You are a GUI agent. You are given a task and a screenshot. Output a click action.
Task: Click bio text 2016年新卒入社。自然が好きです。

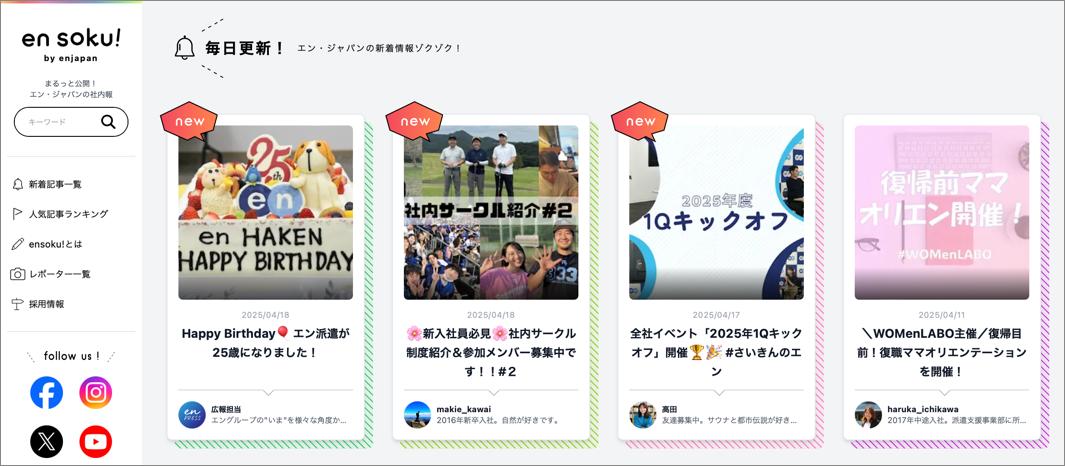coord(498,420)
